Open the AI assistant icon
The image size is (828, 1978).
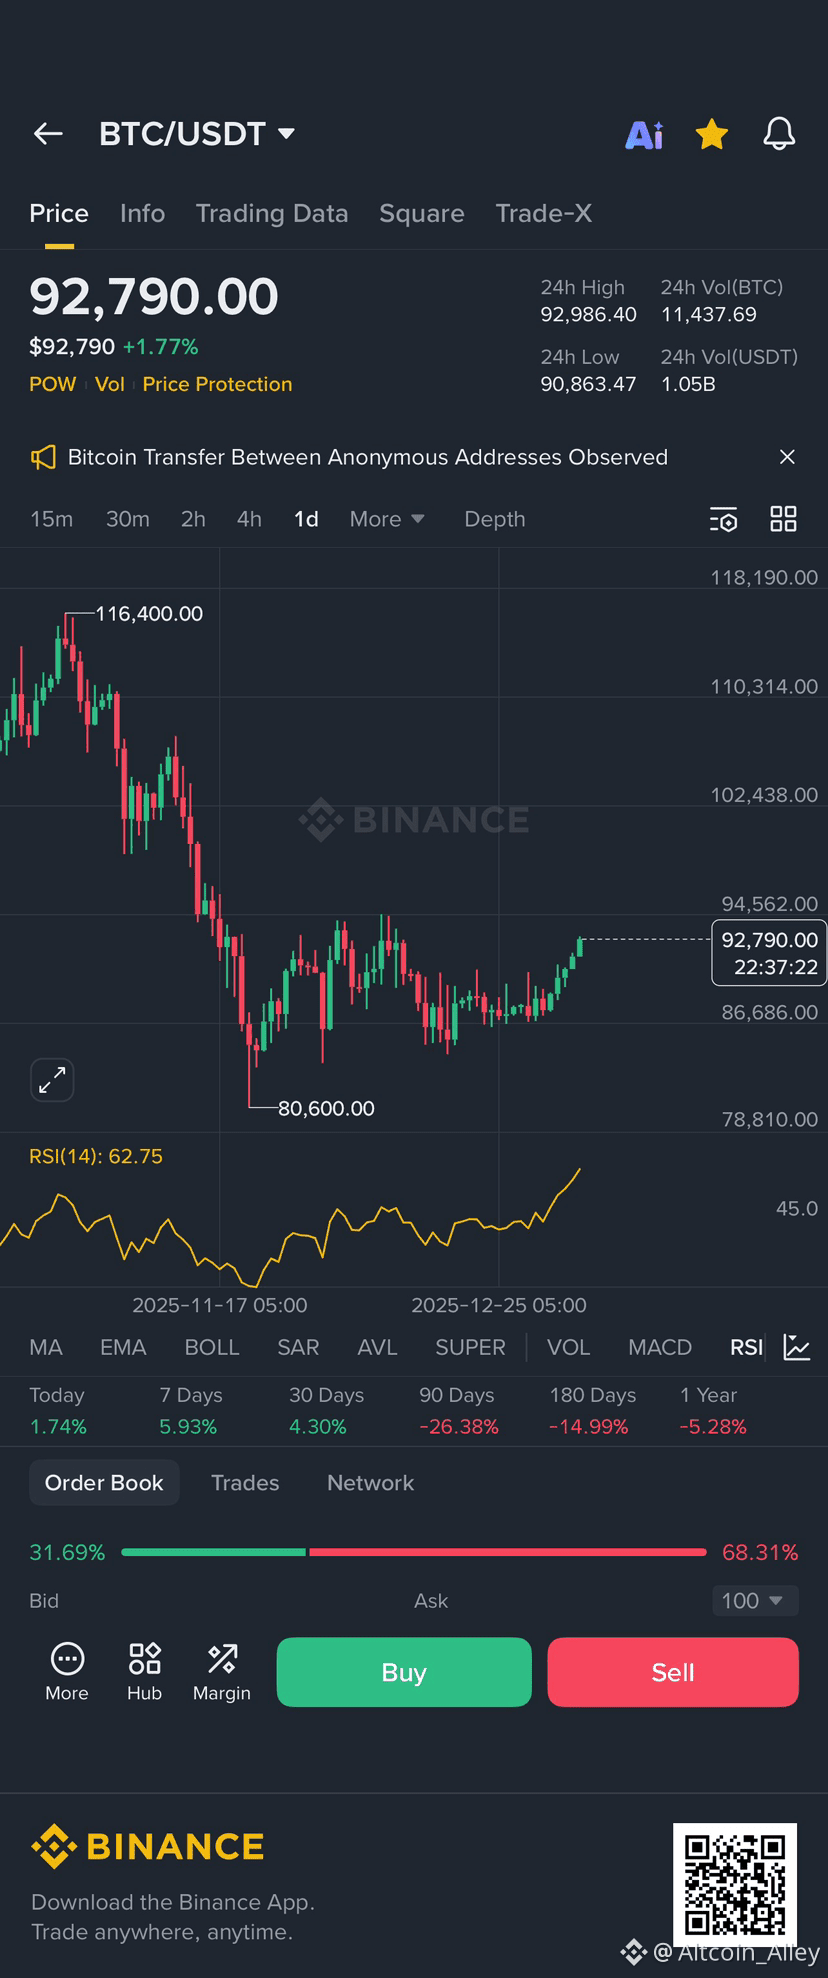click(x=644, y=134)
